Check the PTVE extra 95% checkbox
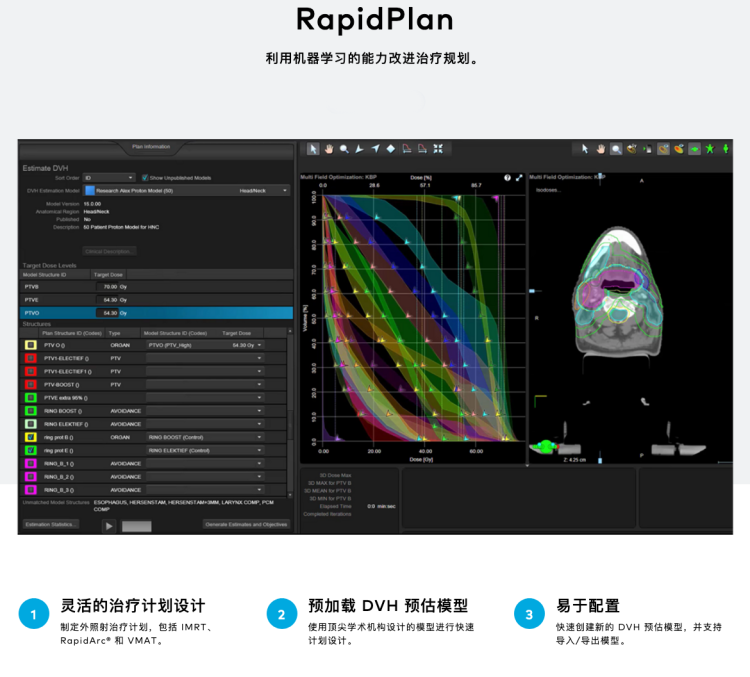This screenshot has height=677, width=750. [x=31, y=398]
